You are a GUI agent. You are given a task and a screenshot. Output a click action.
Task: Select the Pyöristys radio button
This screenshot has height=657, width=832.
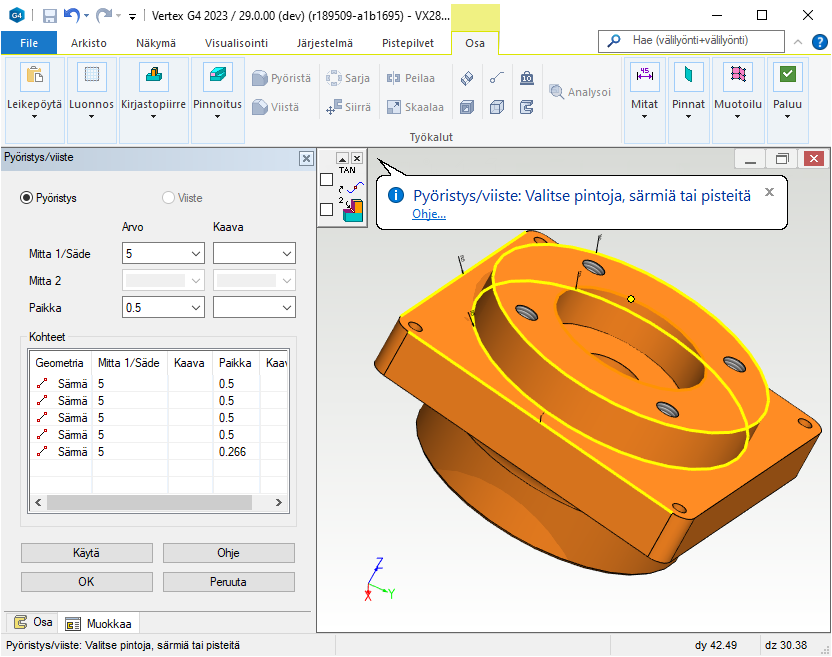pos(27,198)
